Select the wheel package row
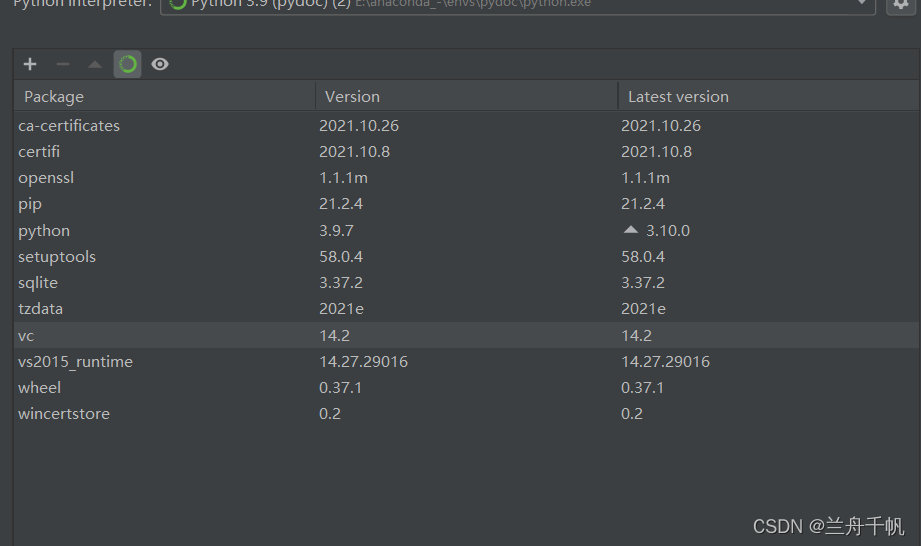 click(x=39, y=387)
